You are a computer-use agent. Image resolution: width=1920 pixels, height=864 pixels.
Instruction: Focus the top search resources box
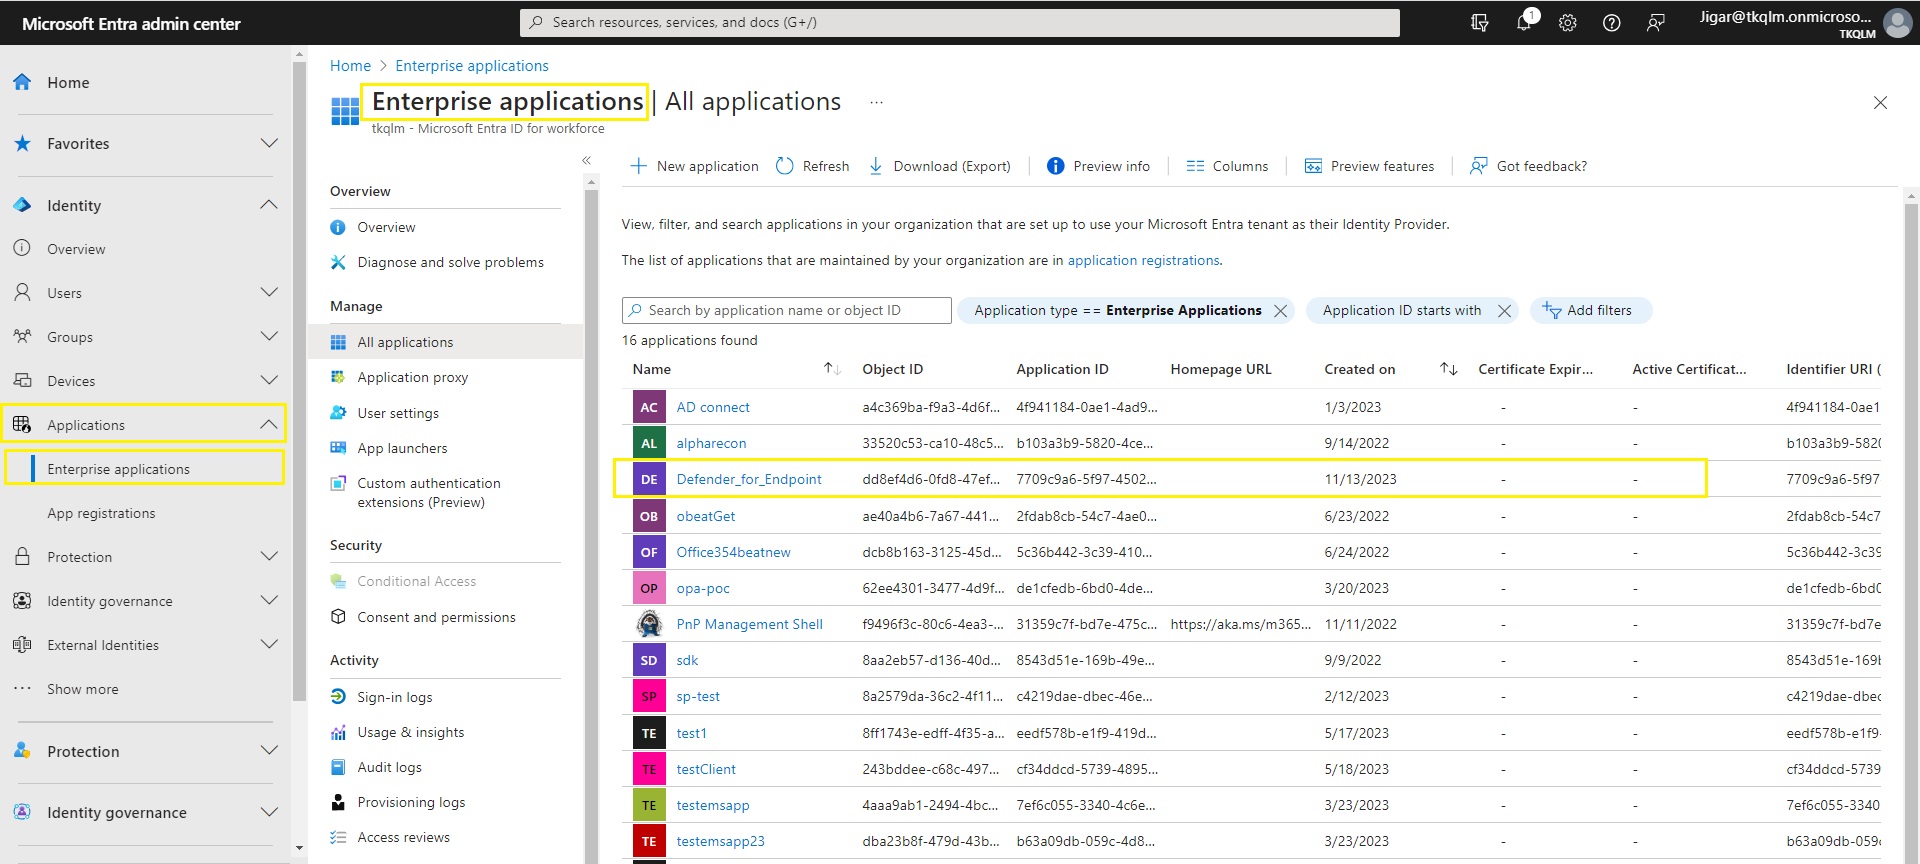(960, 22)
